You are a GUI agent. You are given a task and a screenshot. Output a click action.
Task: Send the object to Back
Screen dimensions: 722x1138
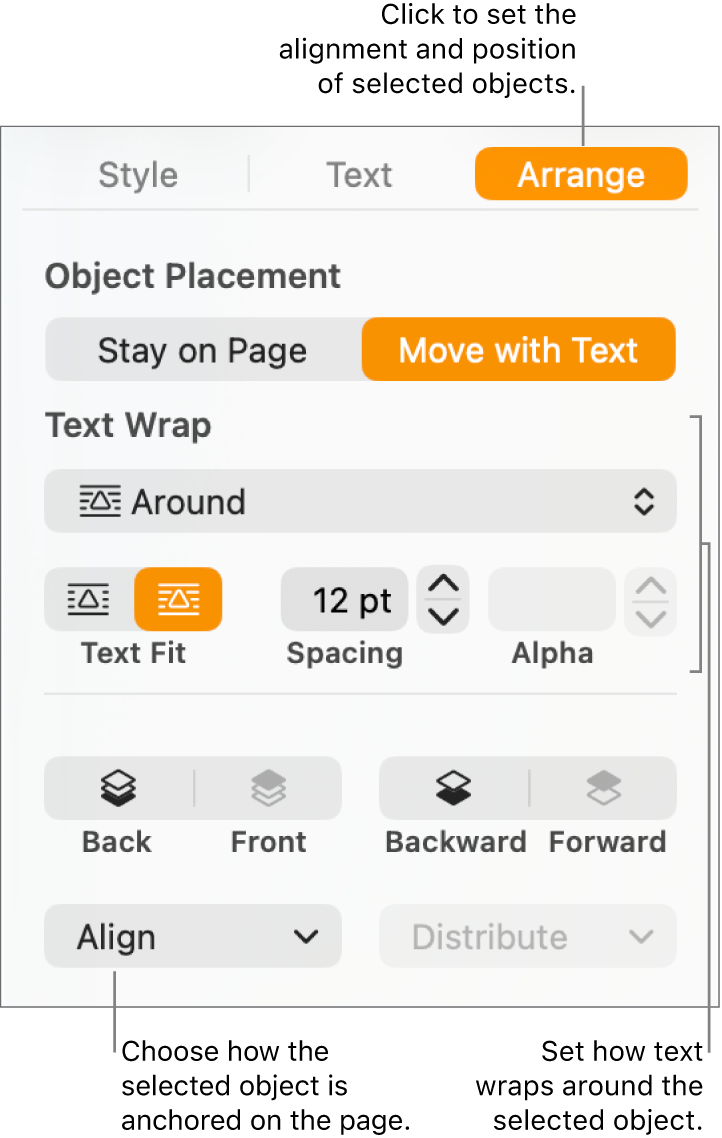(x=116, y=789)
